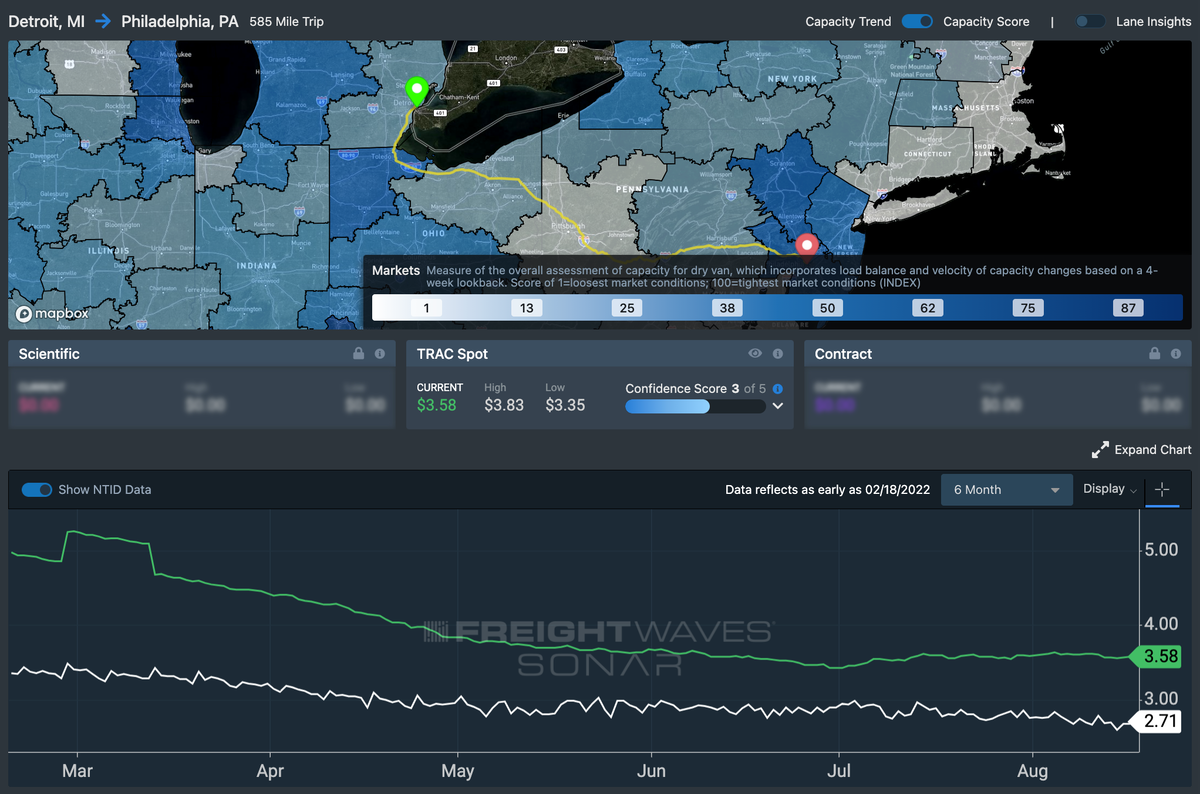Open info icon on Contract panel
The height and width of the screenshot is (794, 1200).
(x=1177, y=354)
